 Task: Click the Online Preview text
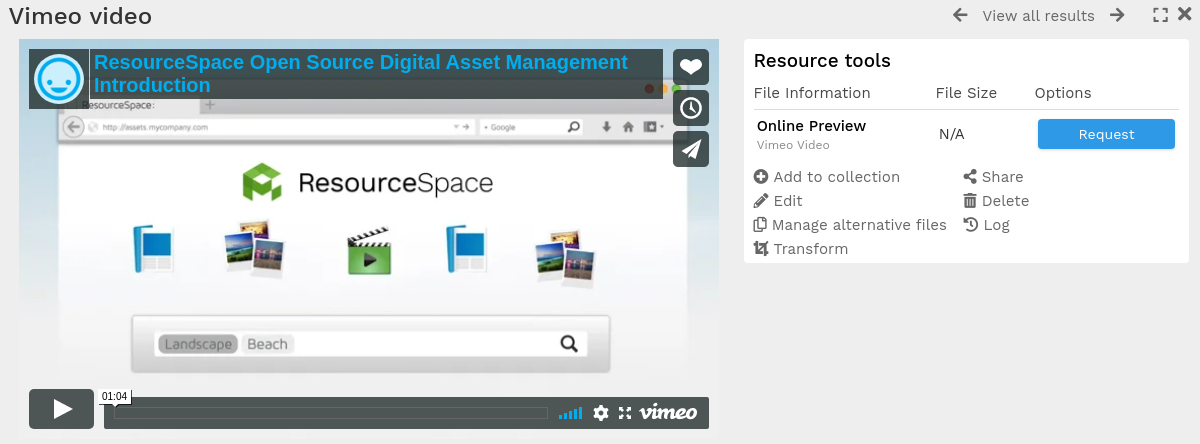[811, 126]
